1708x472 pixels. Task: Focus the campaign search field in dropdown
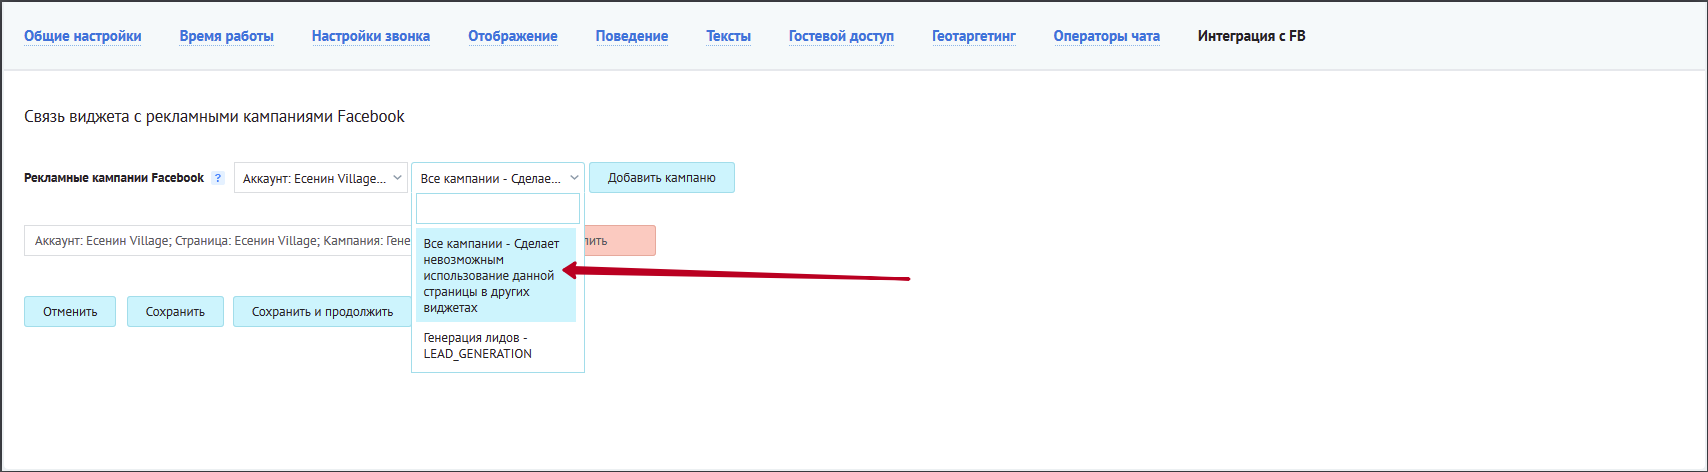click(498, 208)
